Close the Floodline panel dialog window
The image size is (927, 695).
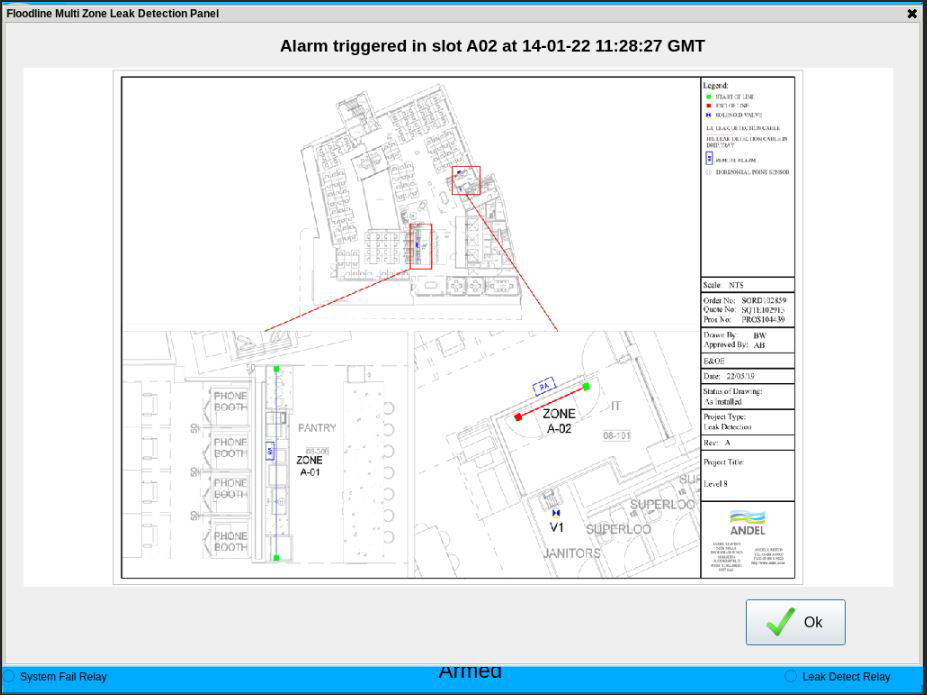(911, 14)
